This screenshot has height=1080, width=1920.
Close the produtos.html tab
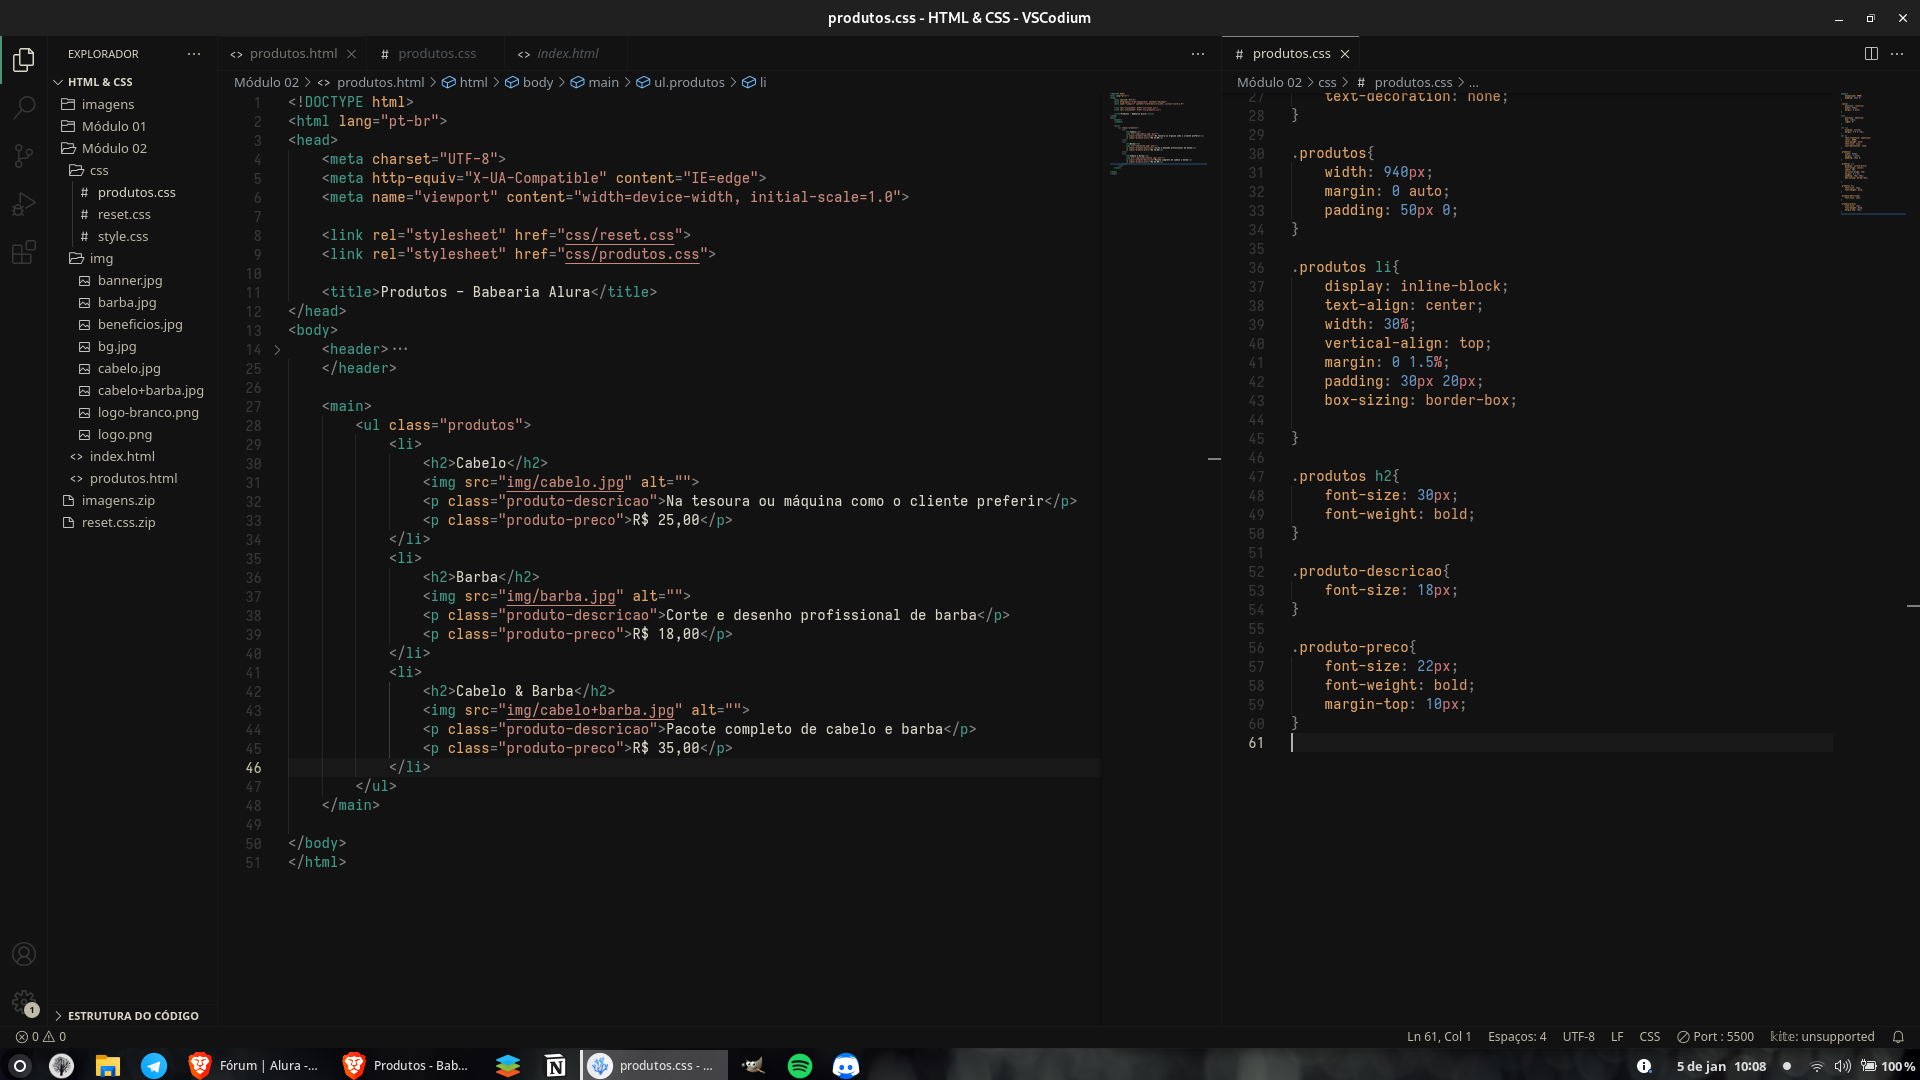(x=351, y=54)
